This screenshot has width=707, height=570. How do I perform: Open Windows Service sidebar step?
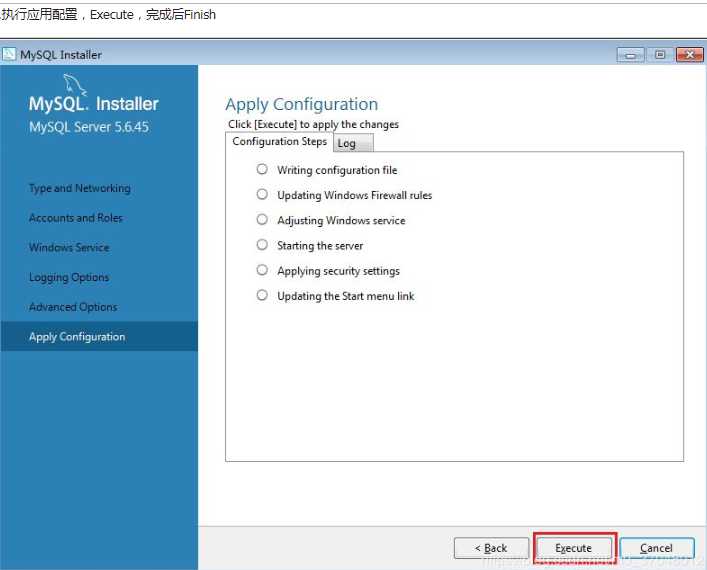click(69, 248)
